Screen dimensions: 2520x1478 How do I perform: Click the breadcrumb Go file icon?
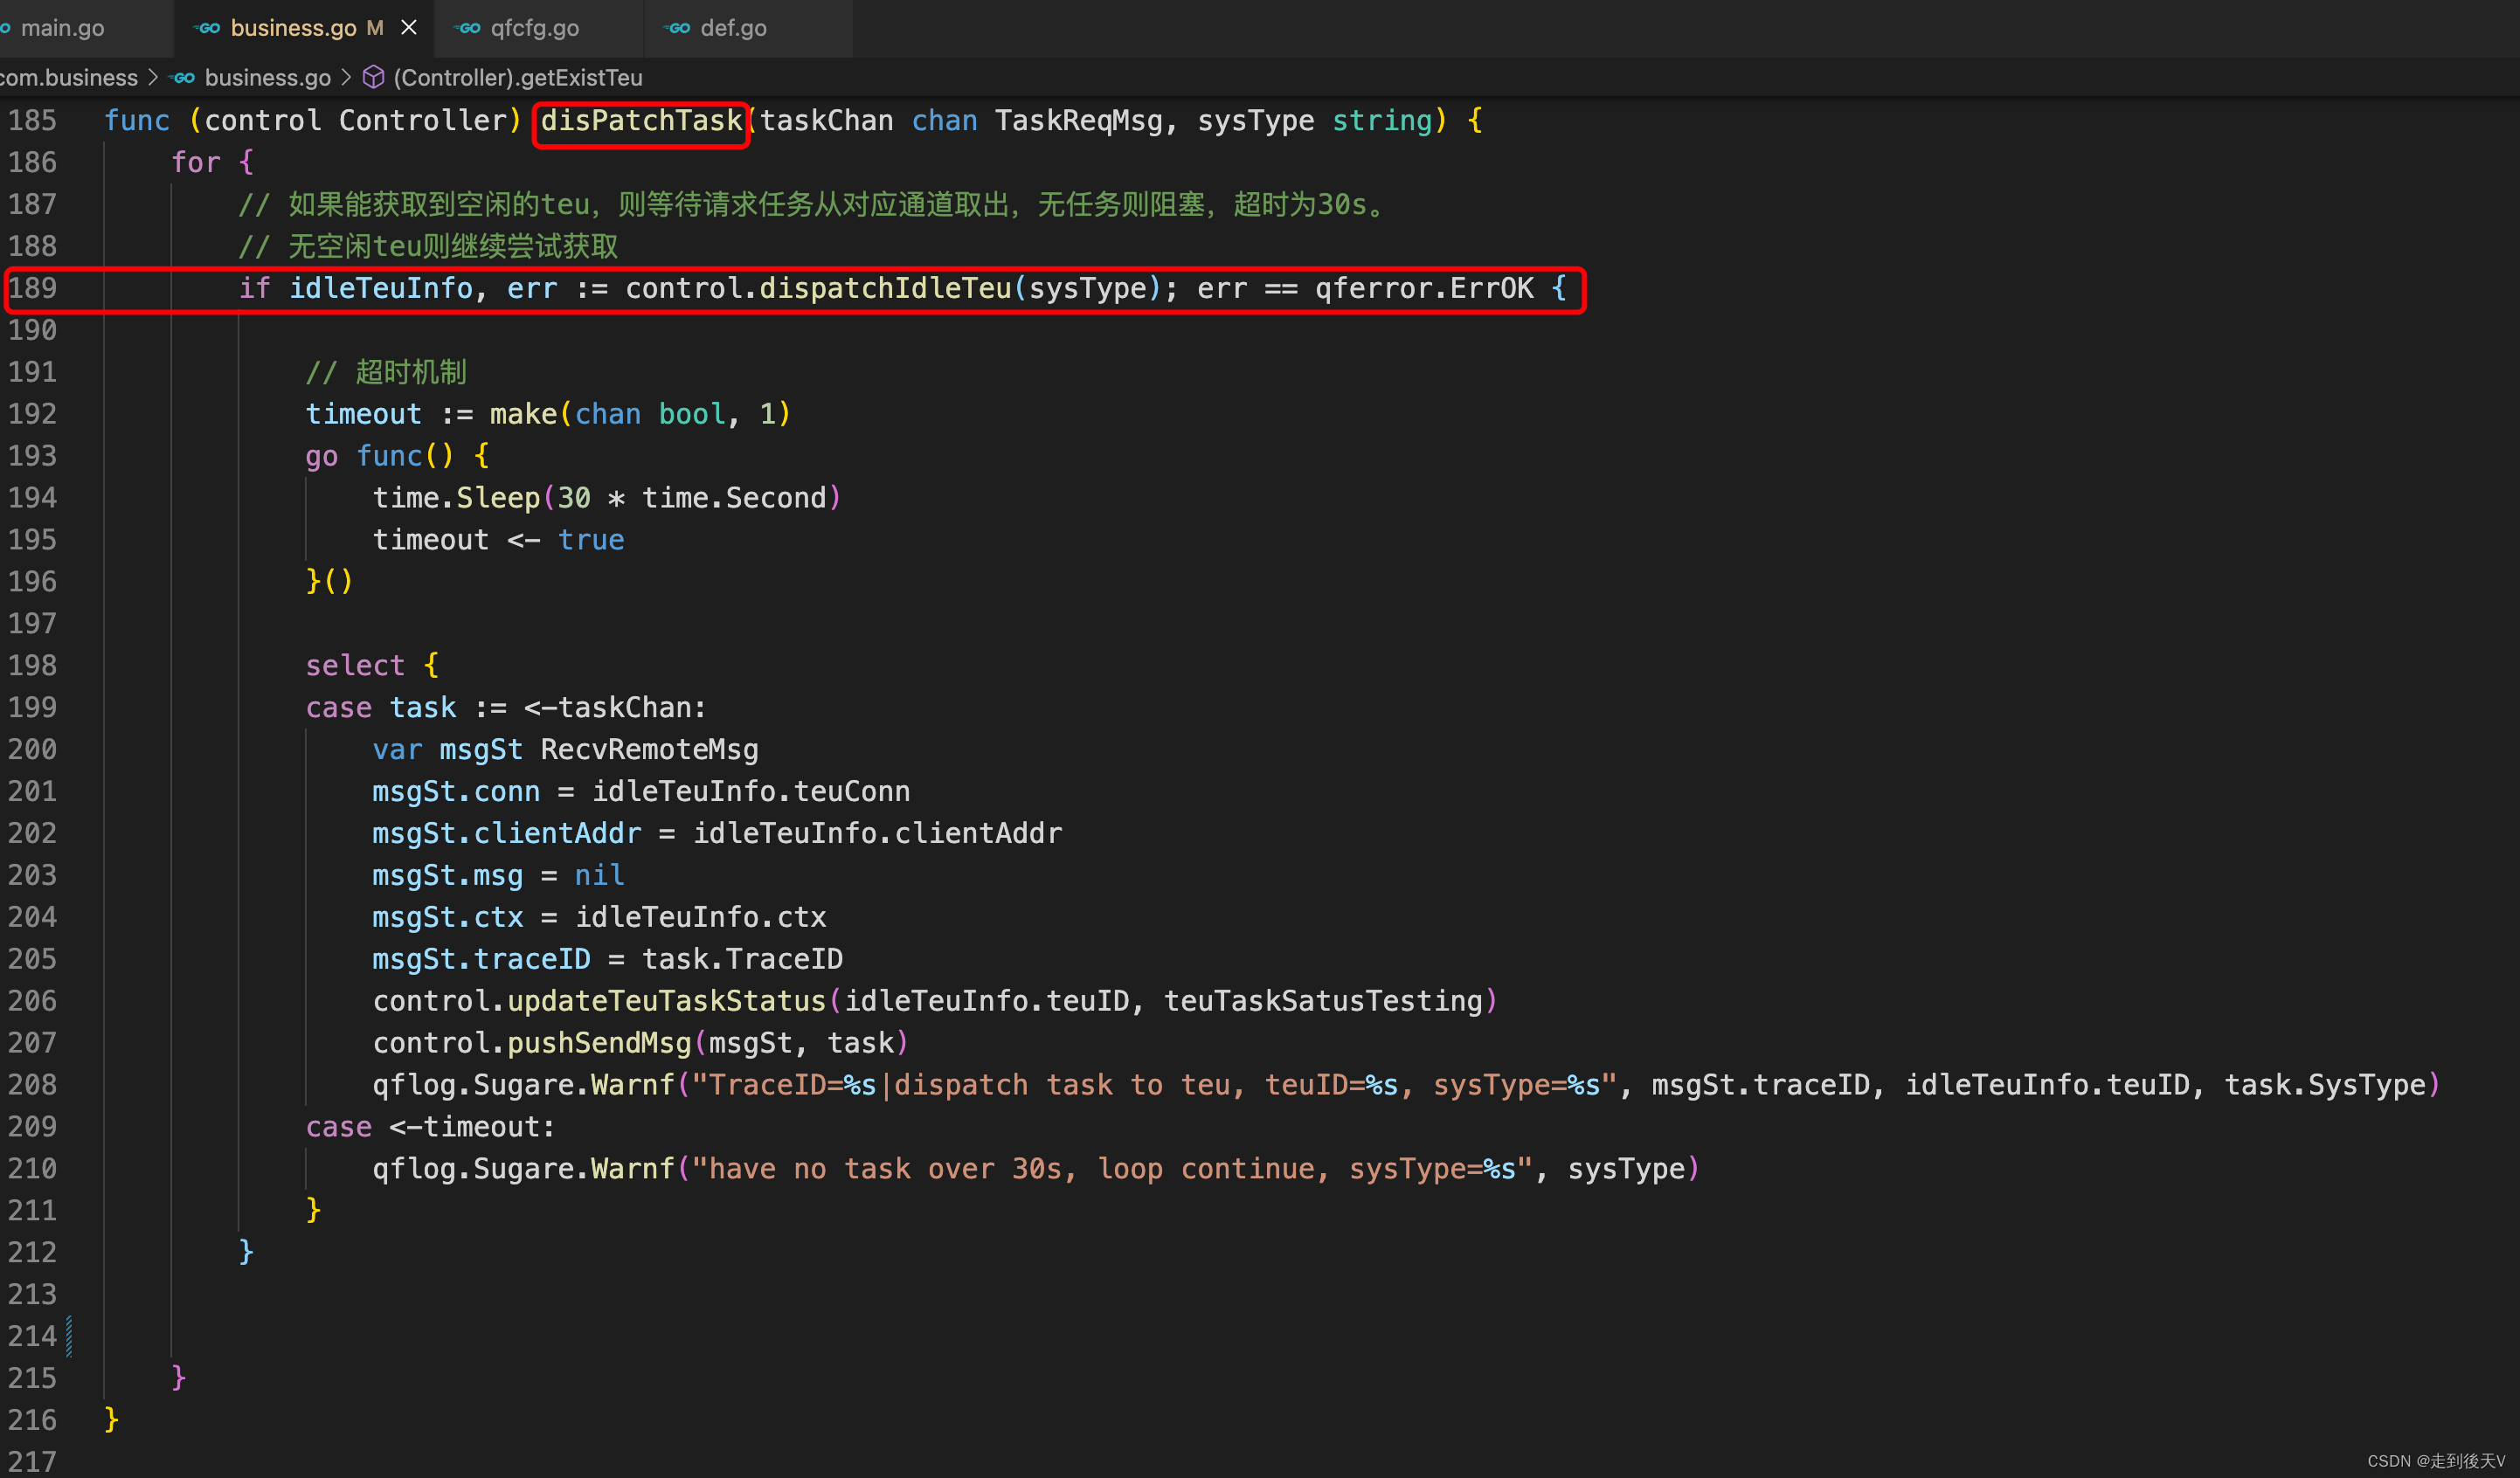click(x=183, y=78)
